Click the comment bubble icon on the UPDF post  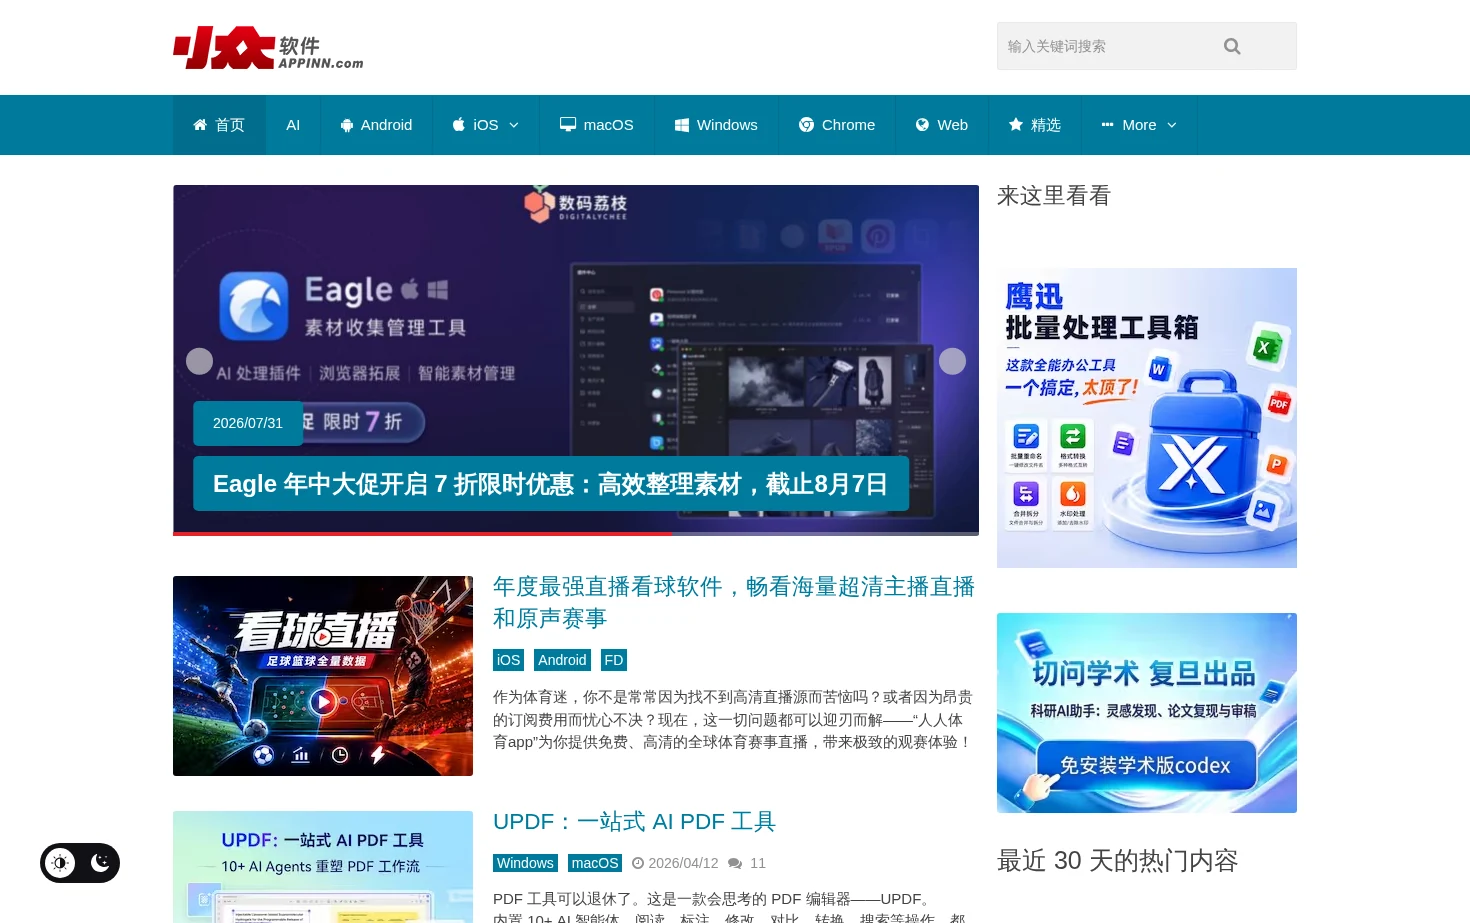tap(735, 863)
